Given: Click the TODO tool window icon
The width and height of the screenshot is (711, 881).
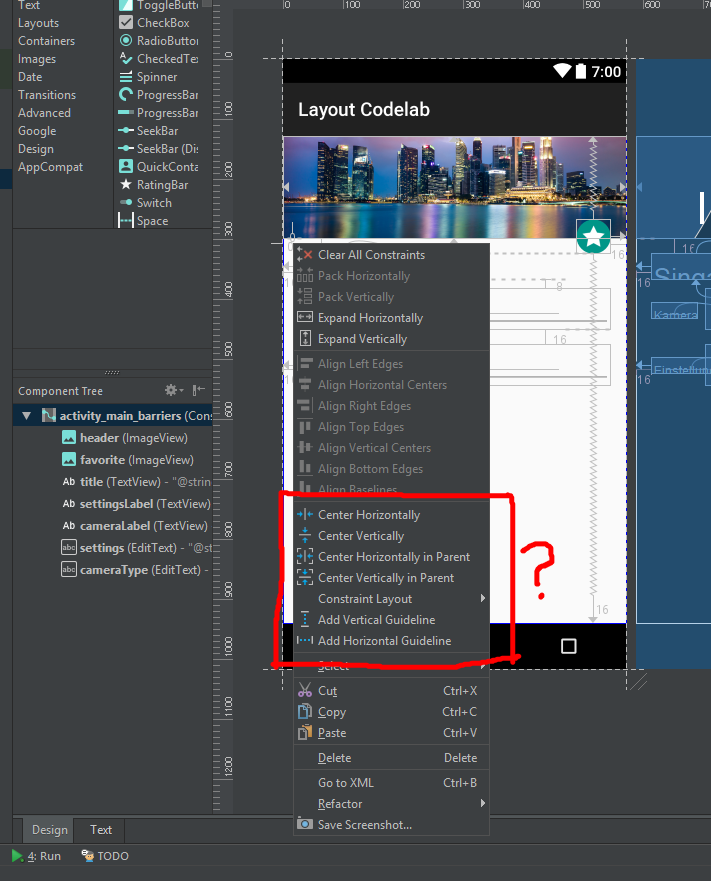Looking at the screenshot, I should [x=88, y=855].
